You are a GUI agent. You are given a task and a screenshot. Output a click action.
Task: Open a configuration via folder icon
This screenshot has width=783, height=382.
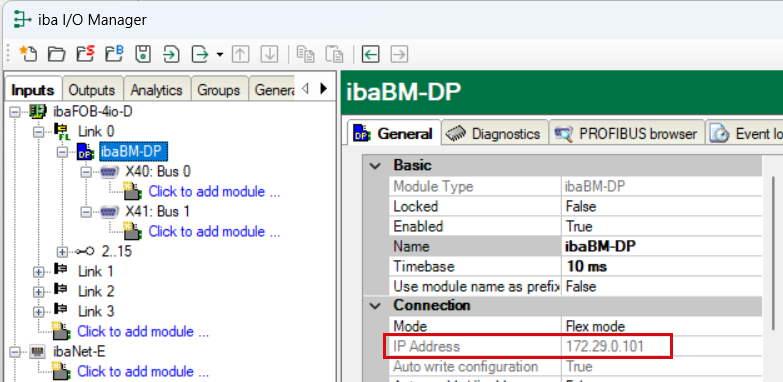[x=56, y=54]
